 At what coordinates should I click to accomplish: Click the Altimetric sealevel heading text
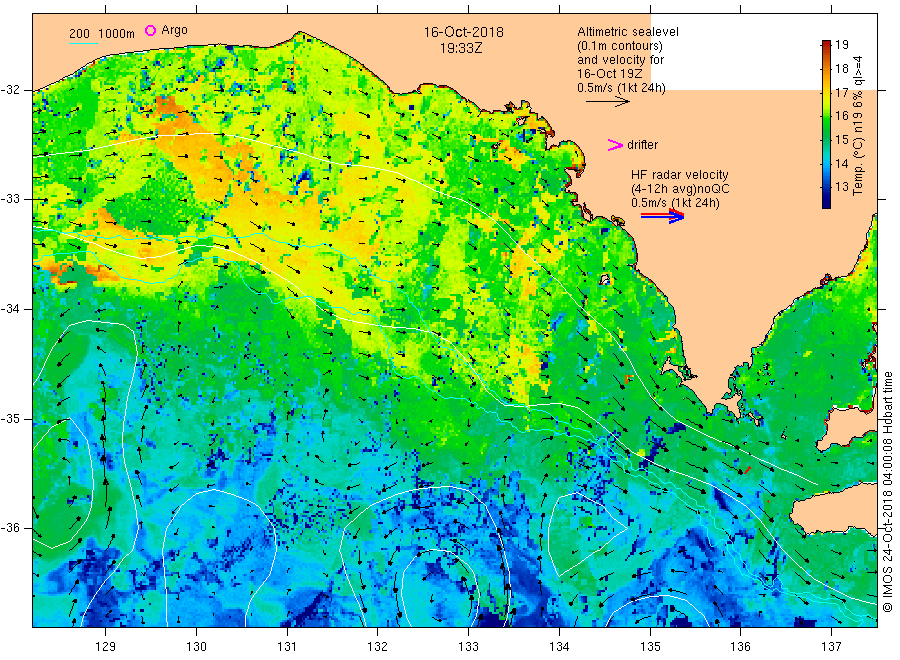627,32
